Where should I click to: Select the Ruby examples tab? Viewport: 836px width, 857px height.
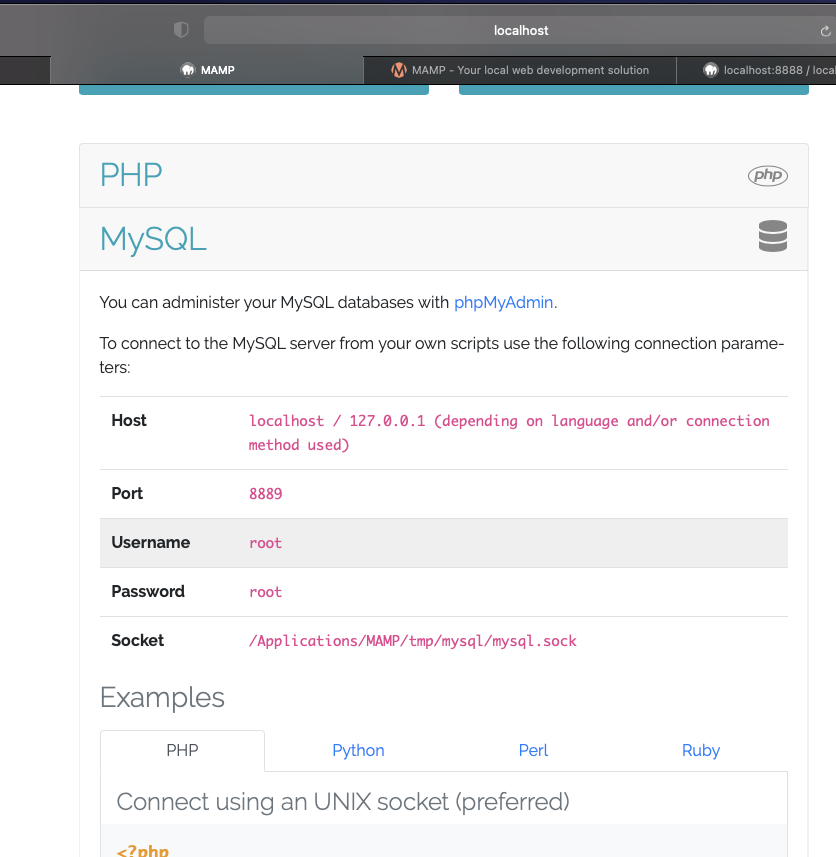click(x=700, y=750)
